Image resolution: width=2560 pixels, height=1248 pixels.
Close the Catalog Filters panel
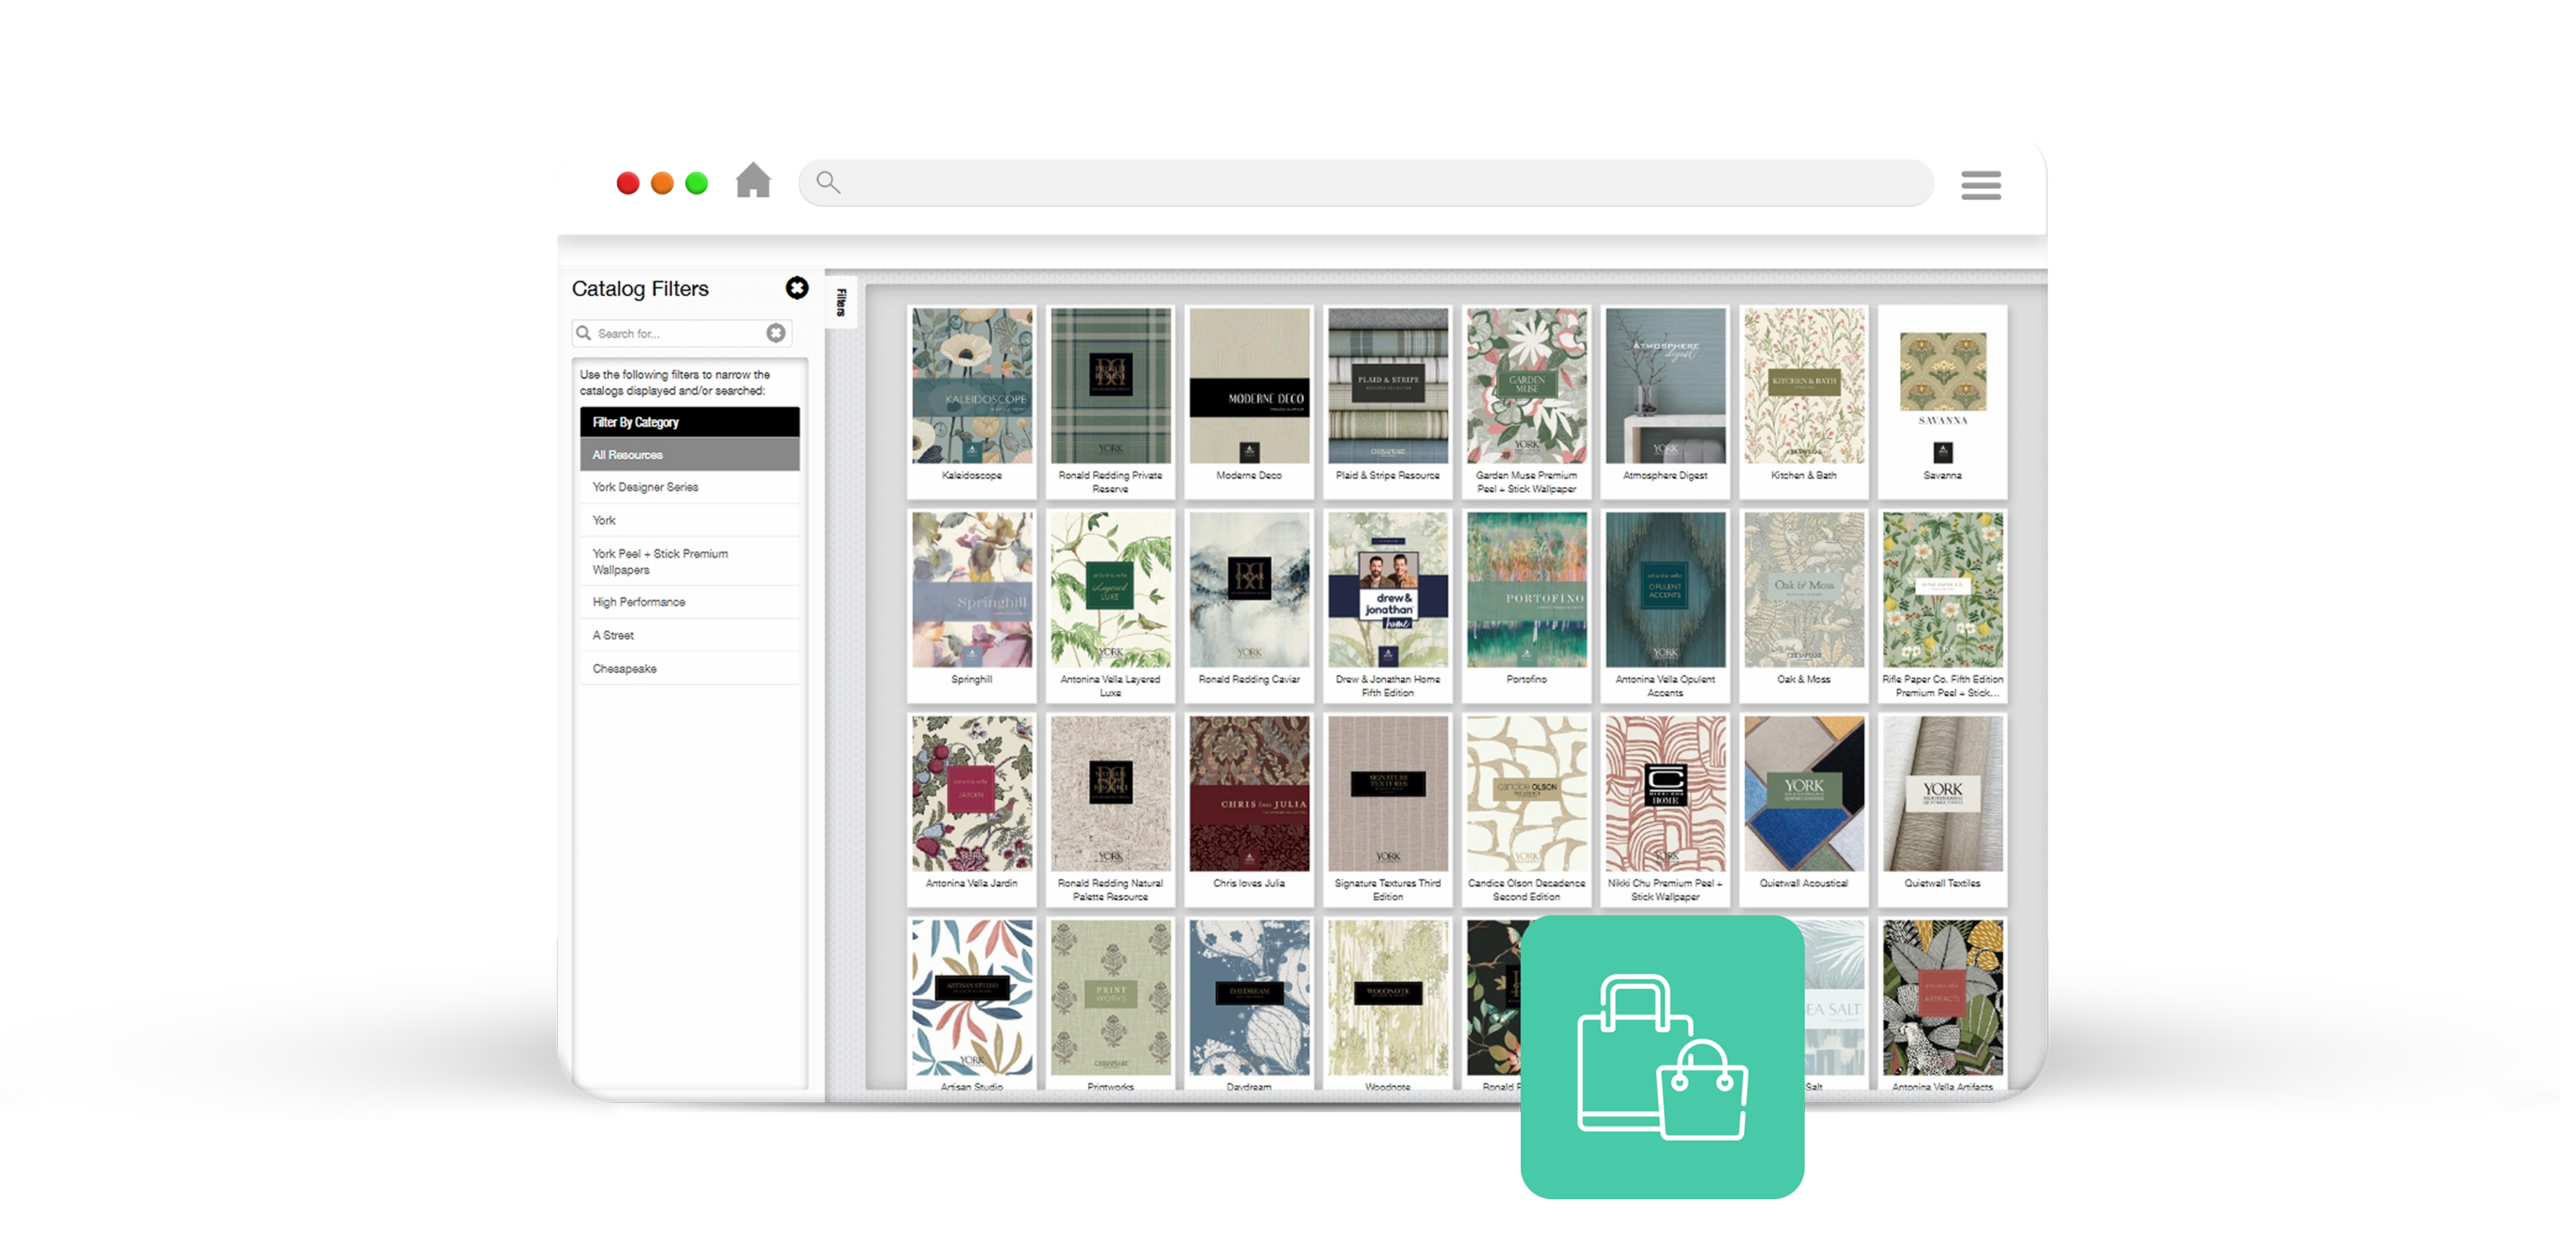pyautogui.click(x=796, y=288)
